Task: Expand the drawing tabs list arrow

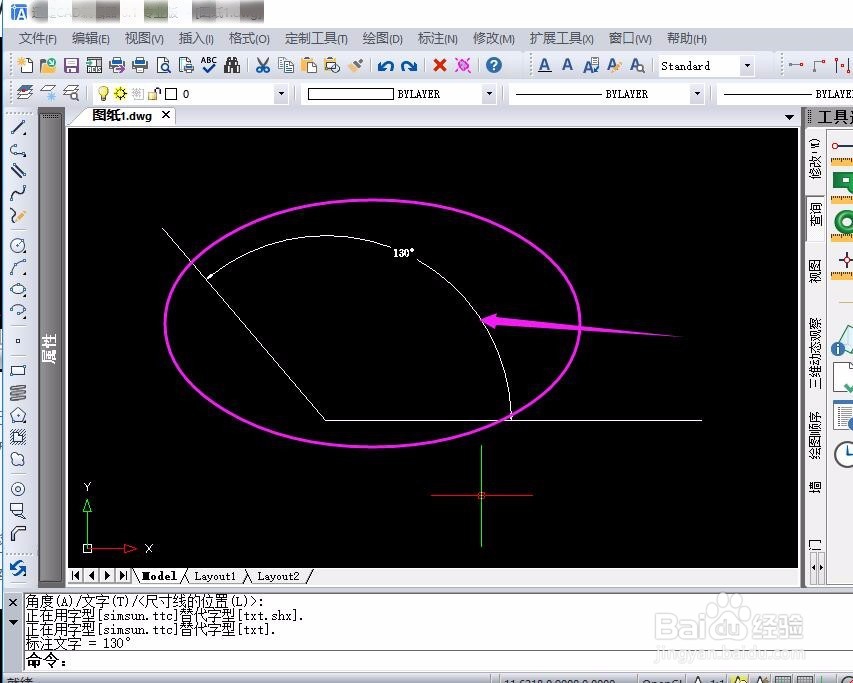Action: pyautogui.click(x=789, y=117)
